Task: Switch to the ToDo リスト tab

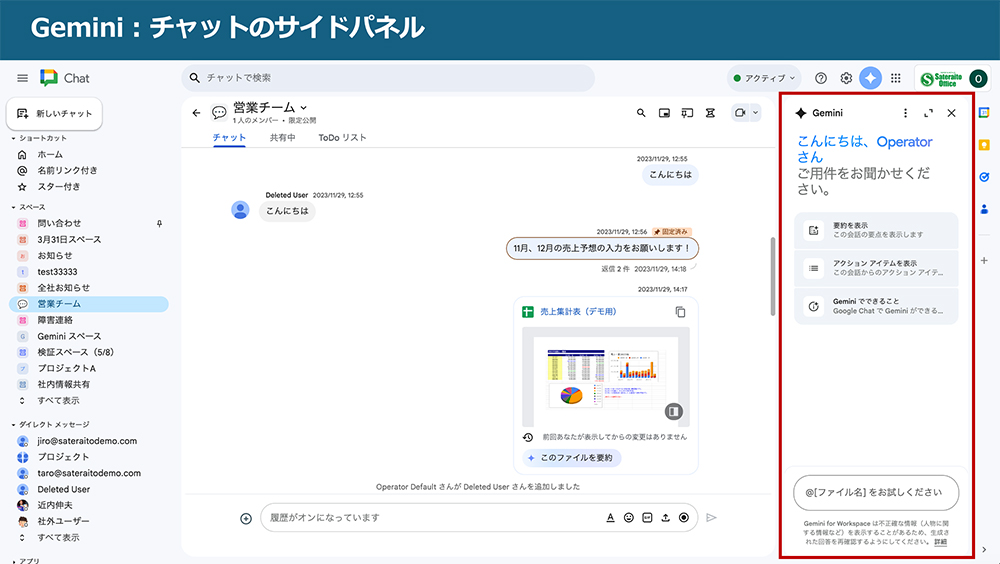Action: [x=342, y=138]
